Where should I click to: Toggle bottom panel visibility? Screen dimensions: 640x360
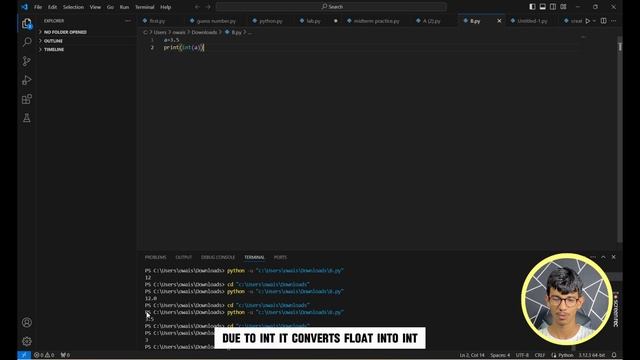tap(542, 7)
